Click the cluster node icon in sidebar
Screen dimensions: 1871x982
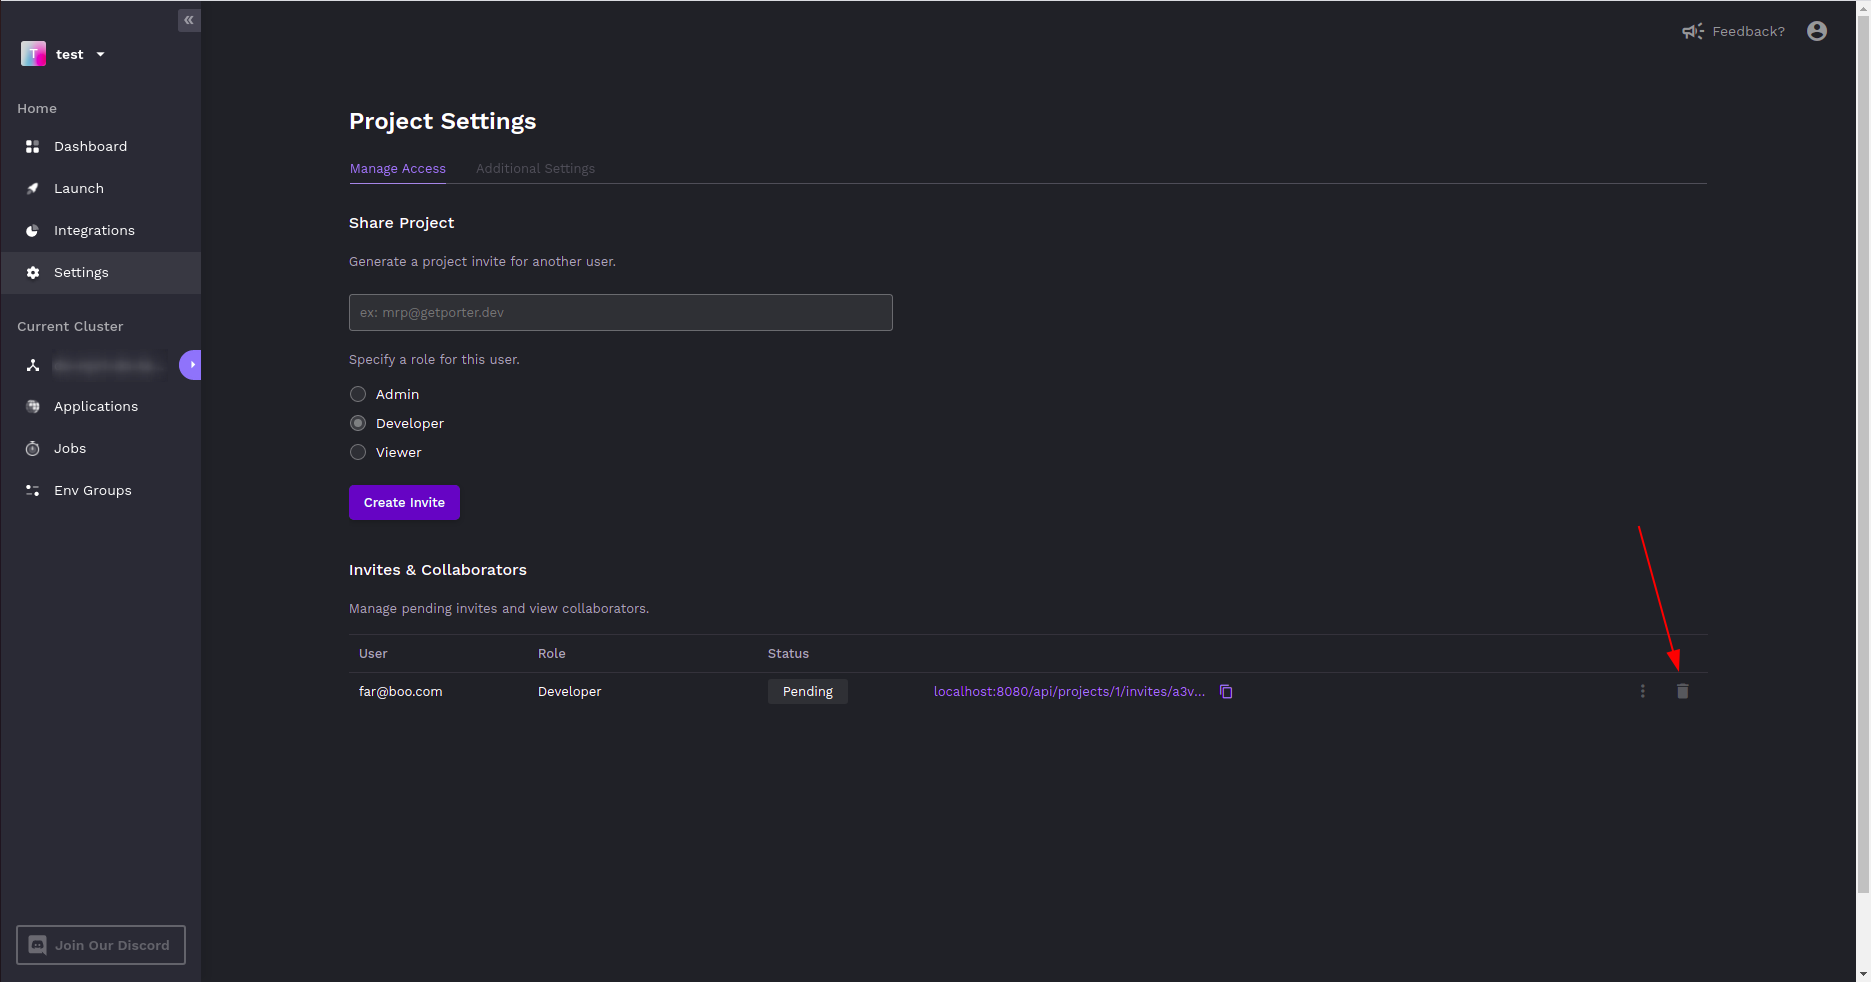(x=33, y=366)
